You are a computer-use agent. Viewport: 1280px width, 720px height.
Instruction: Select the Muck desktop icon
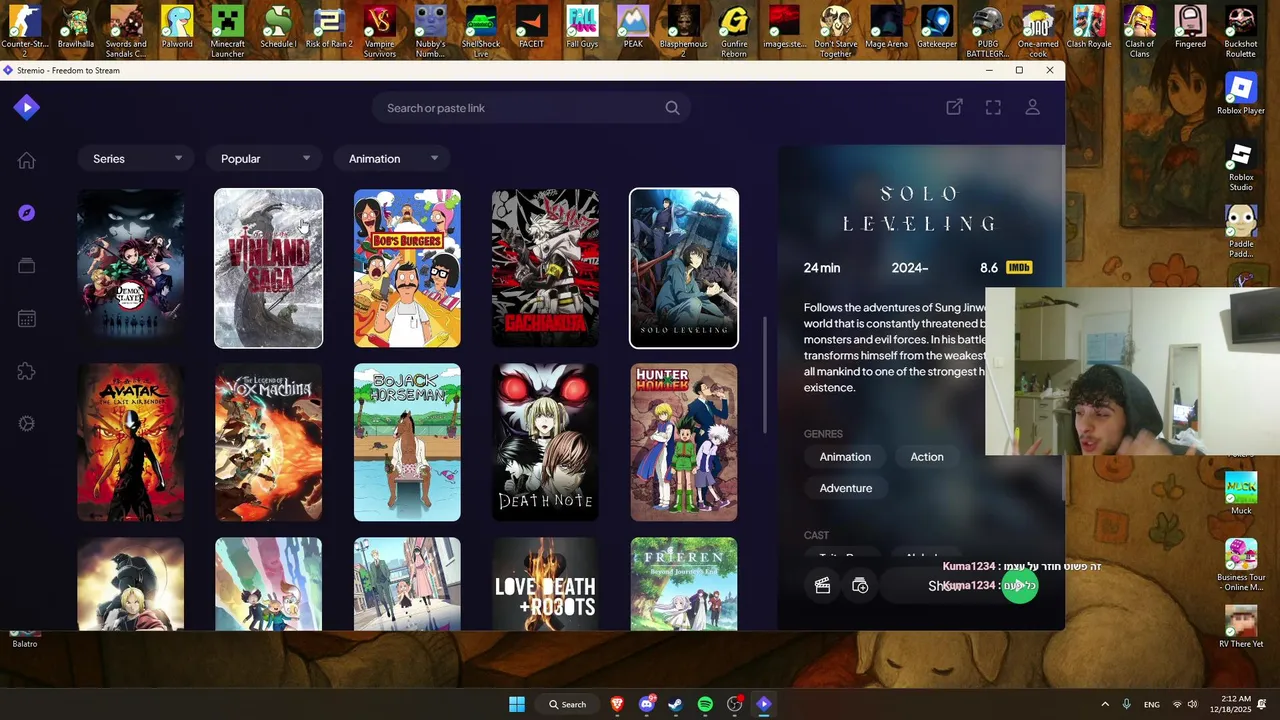click(1241, 493)
